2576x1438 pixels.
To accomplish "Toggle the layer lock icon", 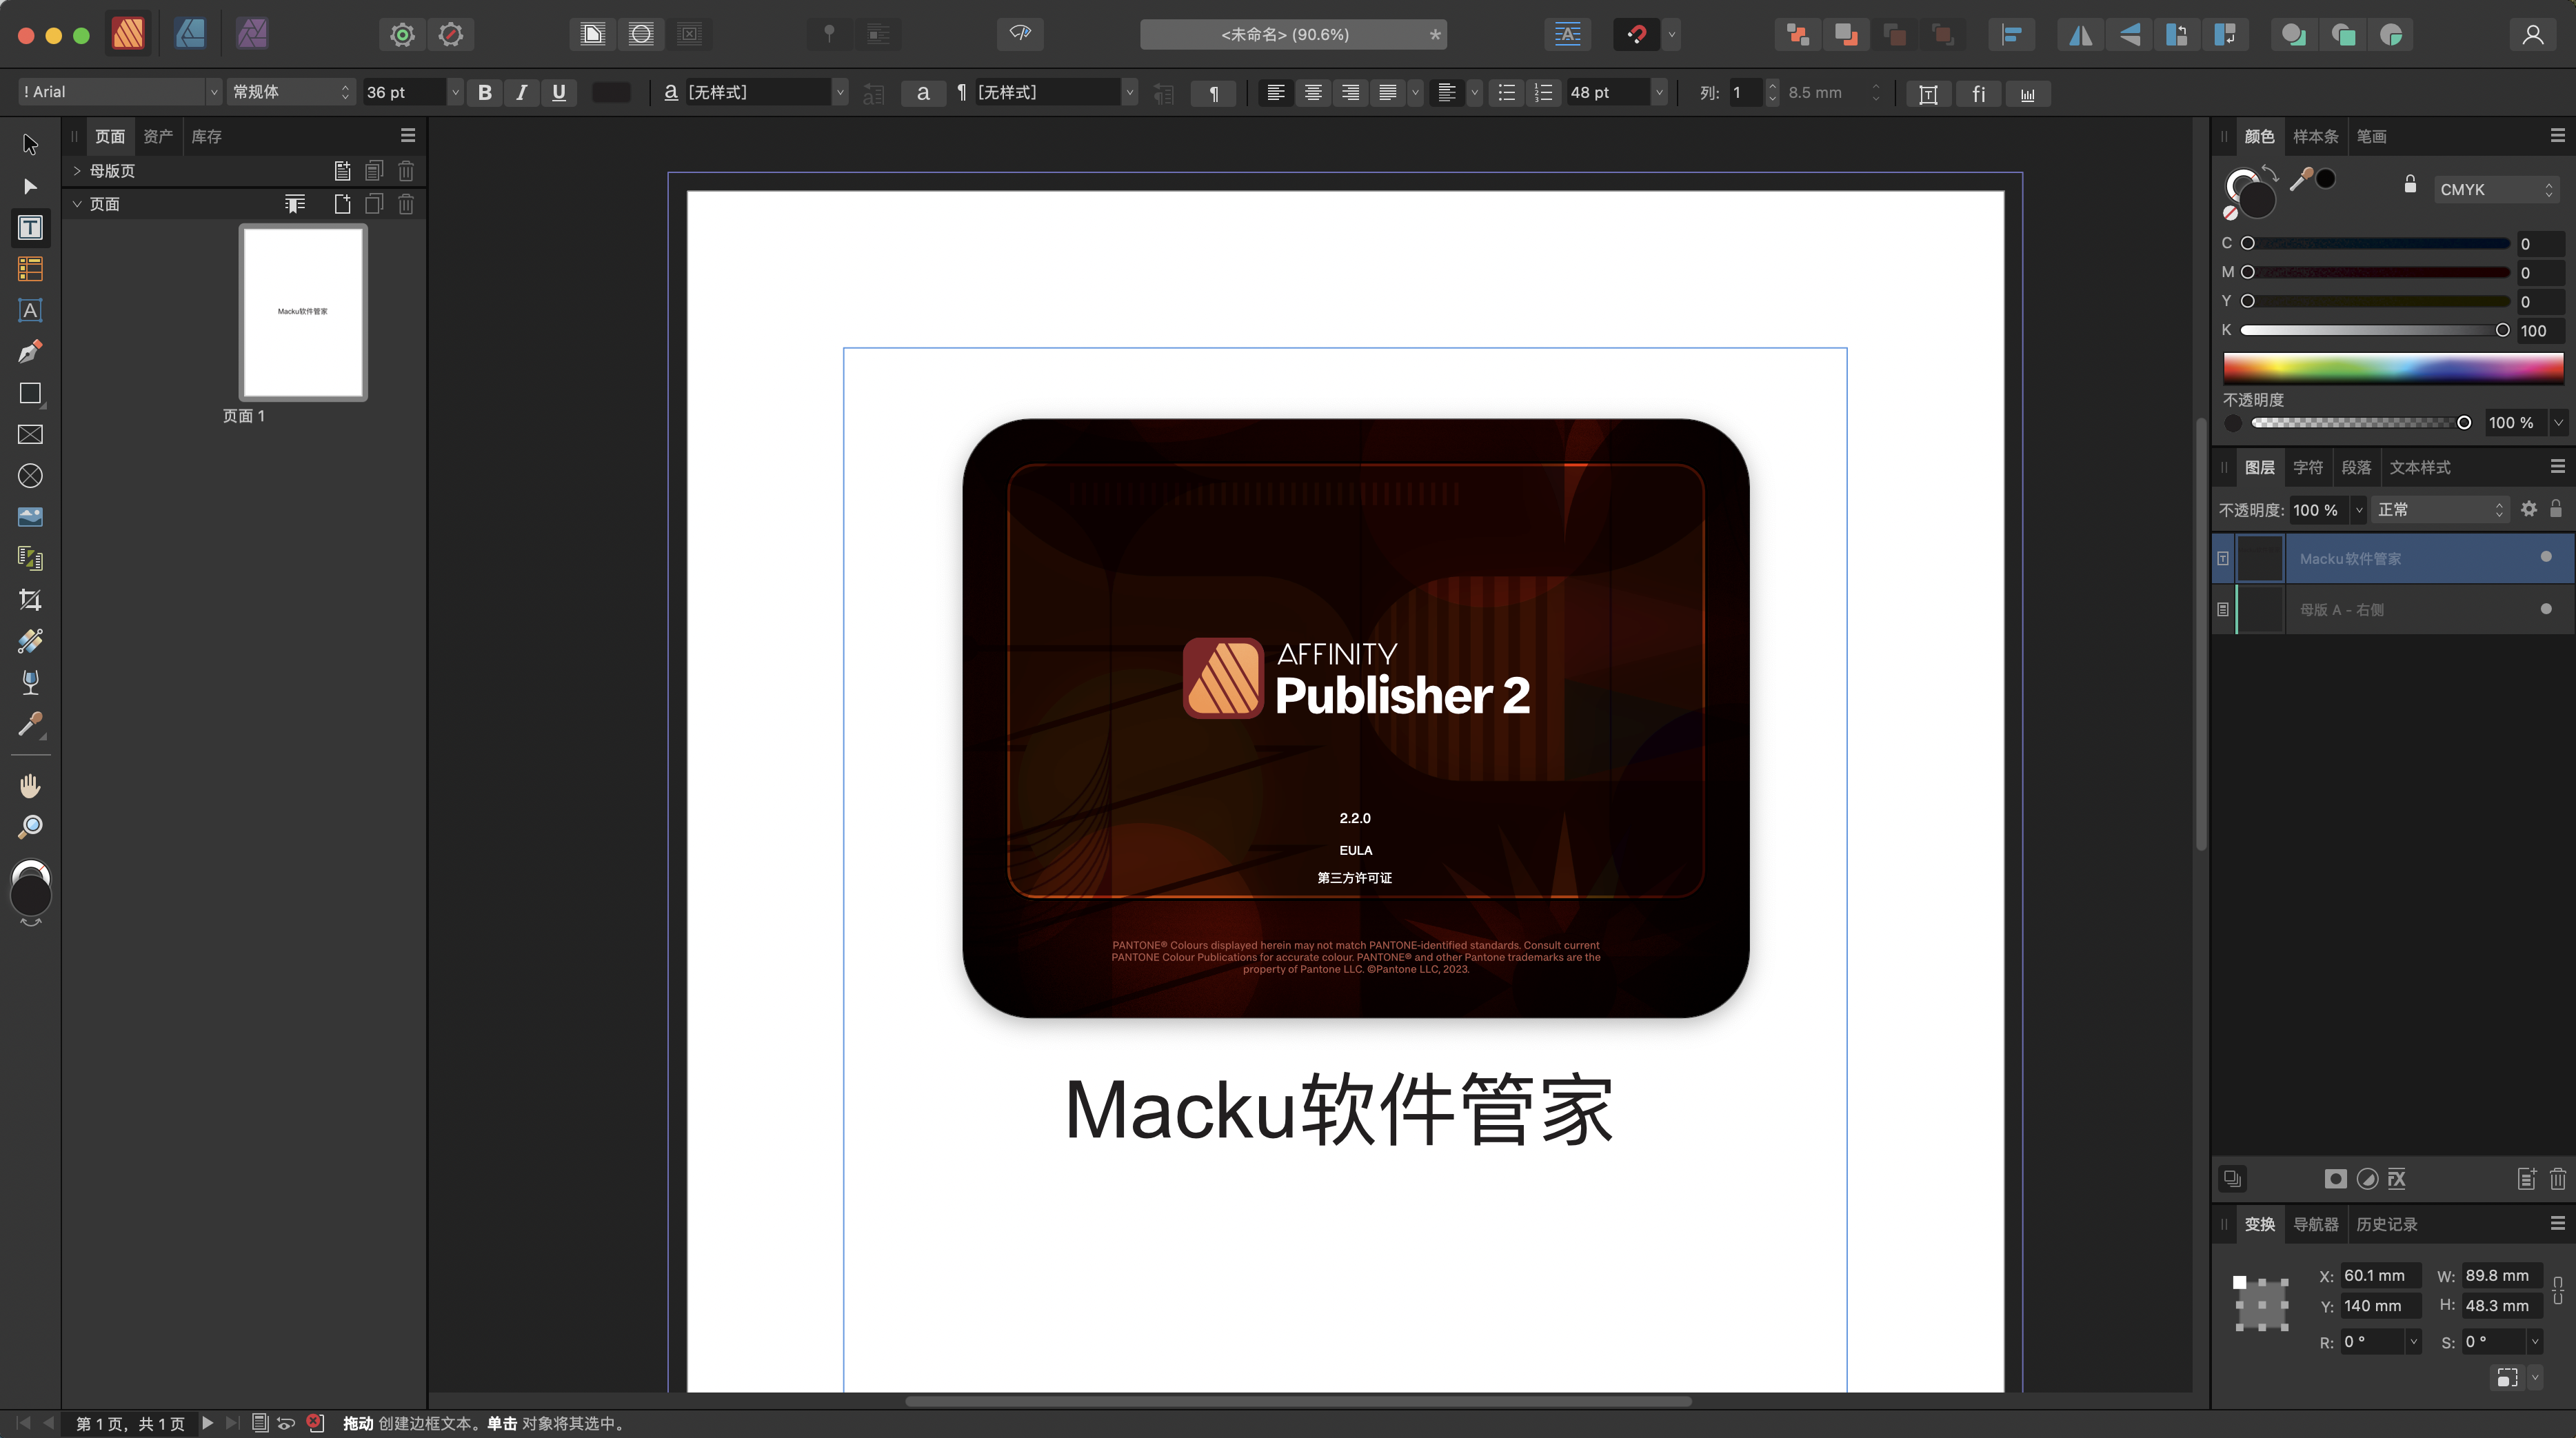I will coord(2556,509).
